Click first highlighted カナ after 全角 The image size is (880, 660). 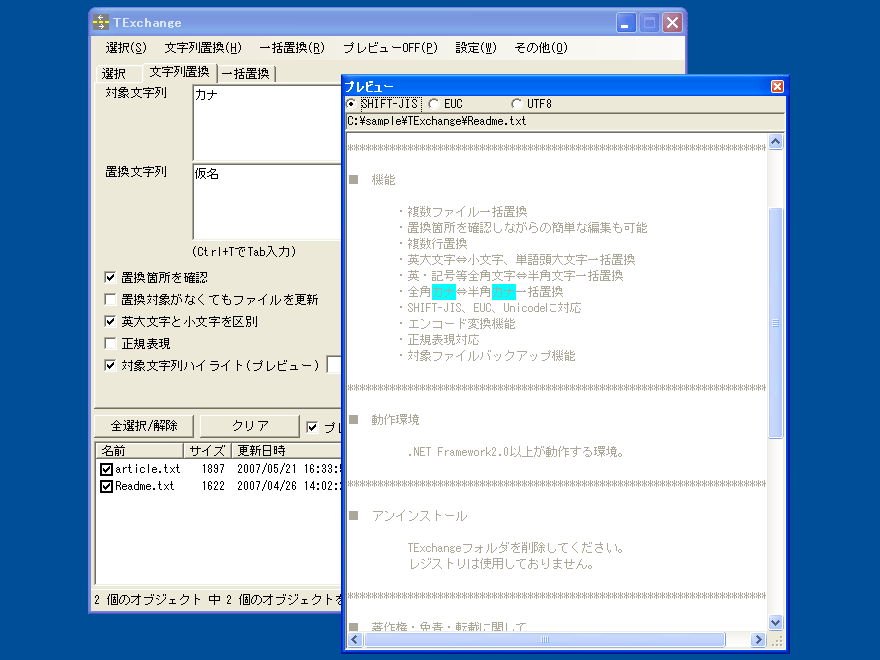click(443, 292)
